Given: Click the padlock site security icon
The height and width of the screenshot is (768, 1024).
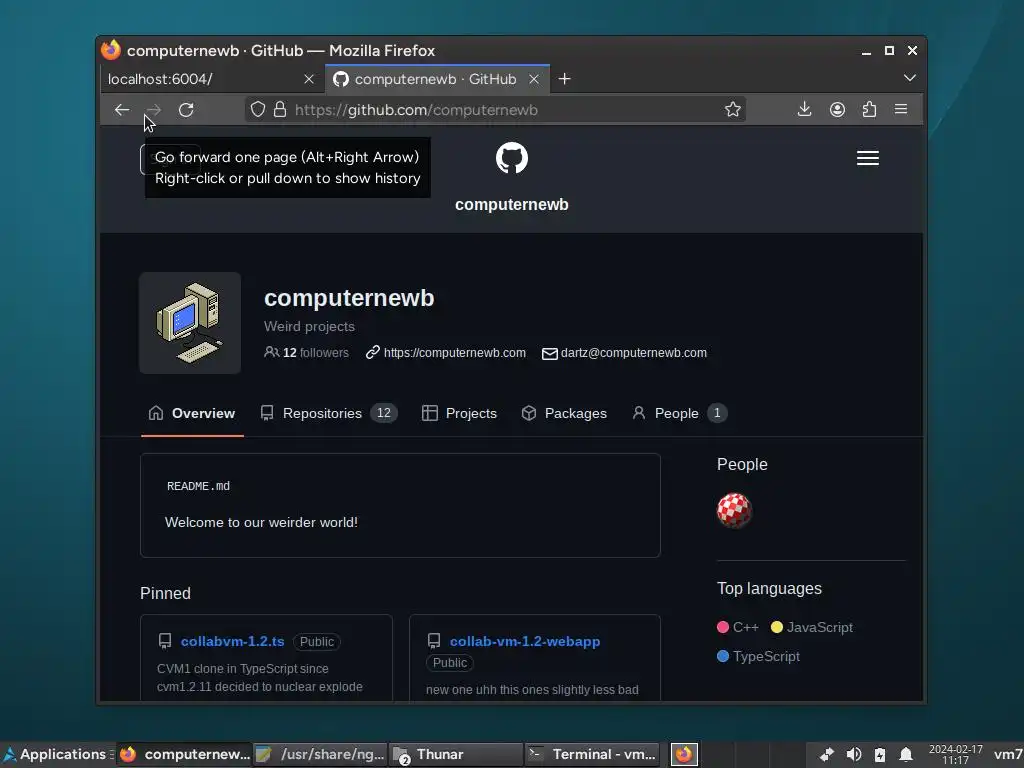Looking at the screenshot, I should tap(280, 109).
